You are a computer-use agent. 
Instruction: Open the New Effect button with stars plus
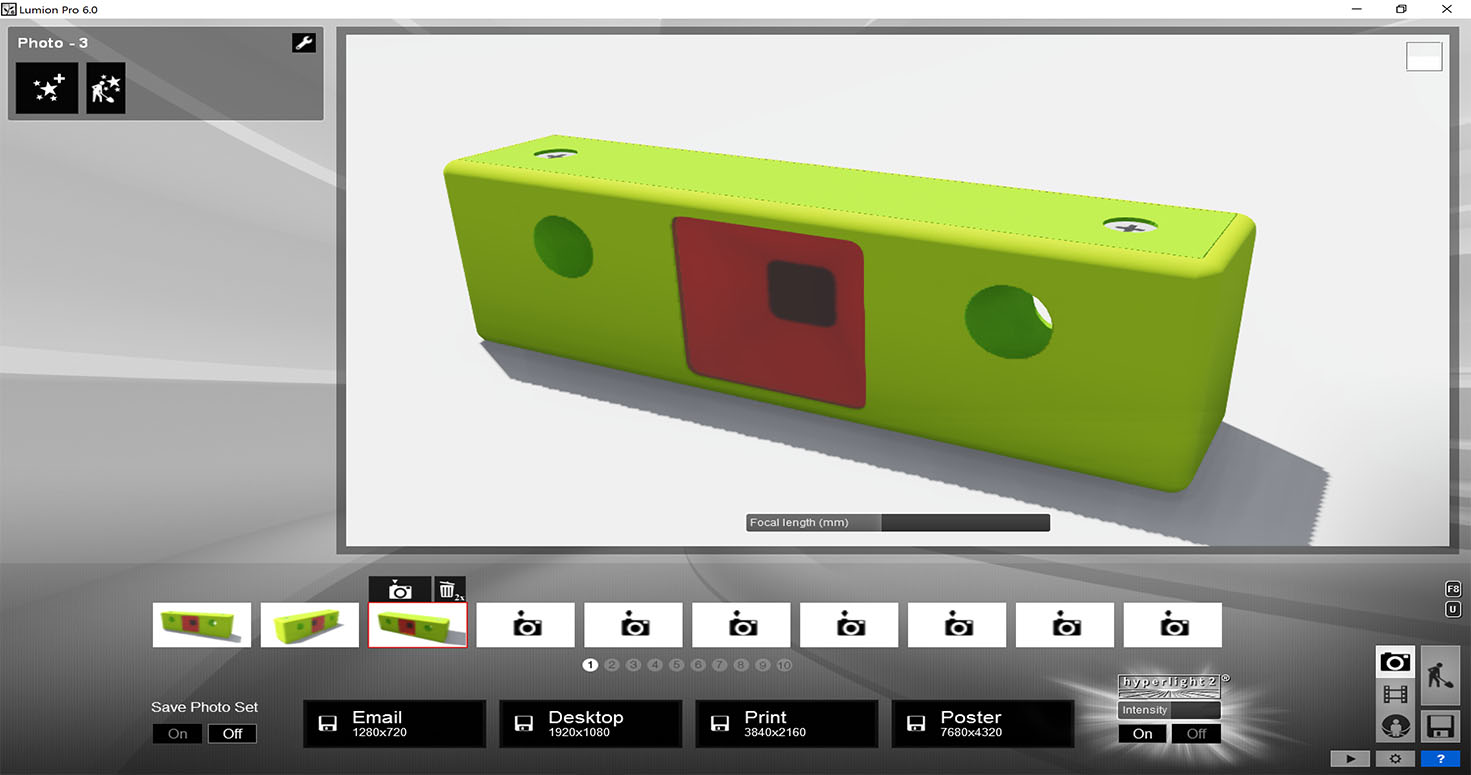coord(47,88)
